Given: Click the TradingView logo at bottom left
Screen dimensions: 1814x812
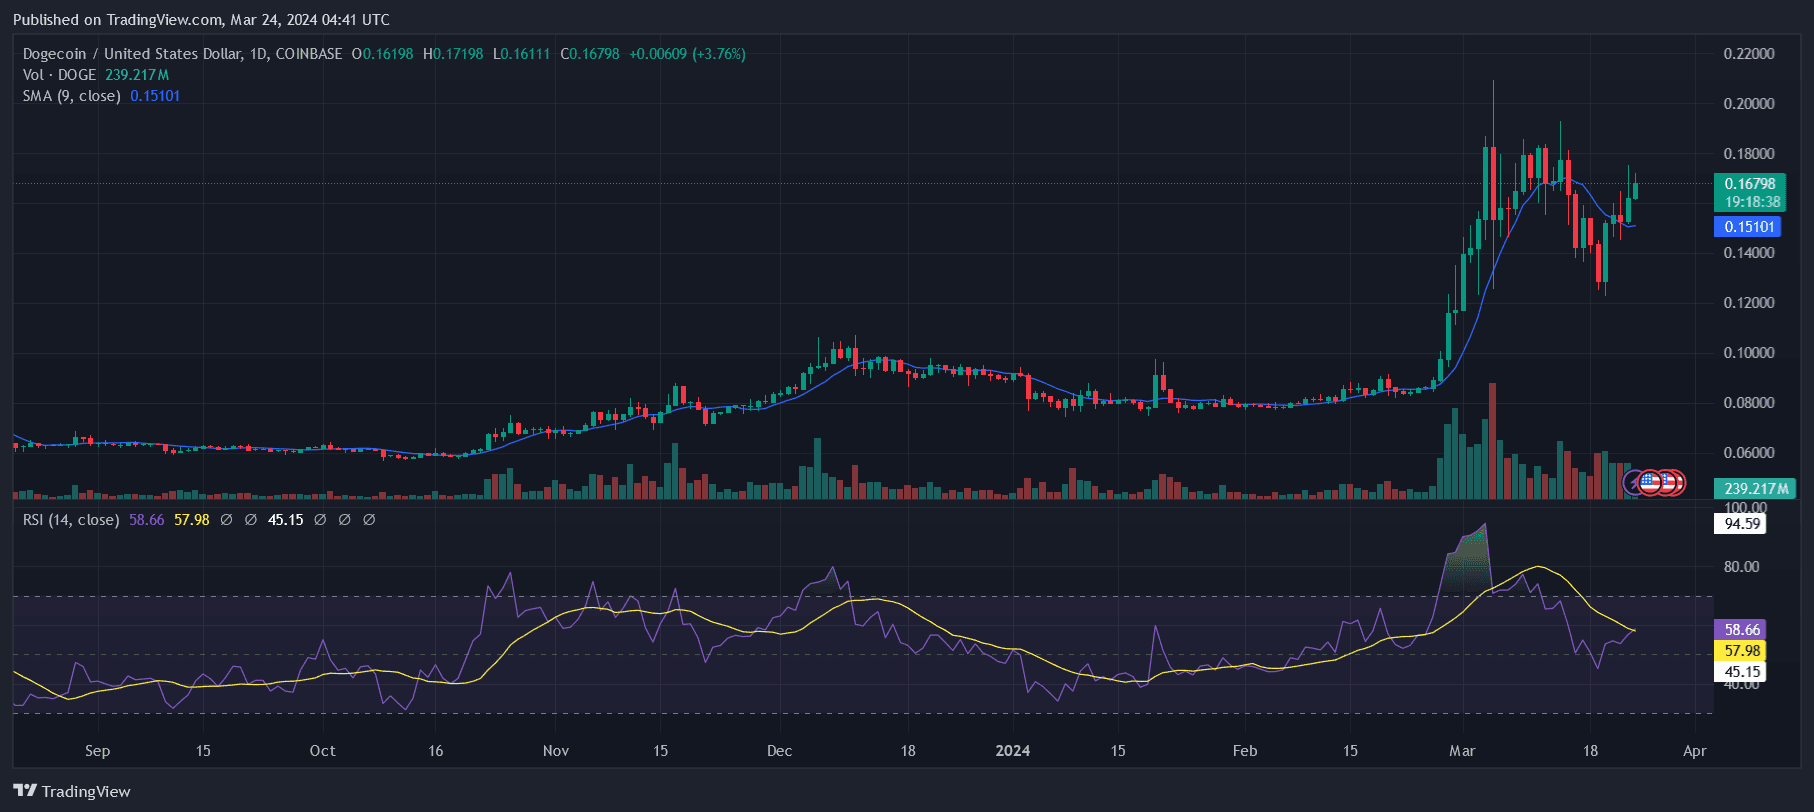Looking at the screenshot, I should [x=72, y=791].
